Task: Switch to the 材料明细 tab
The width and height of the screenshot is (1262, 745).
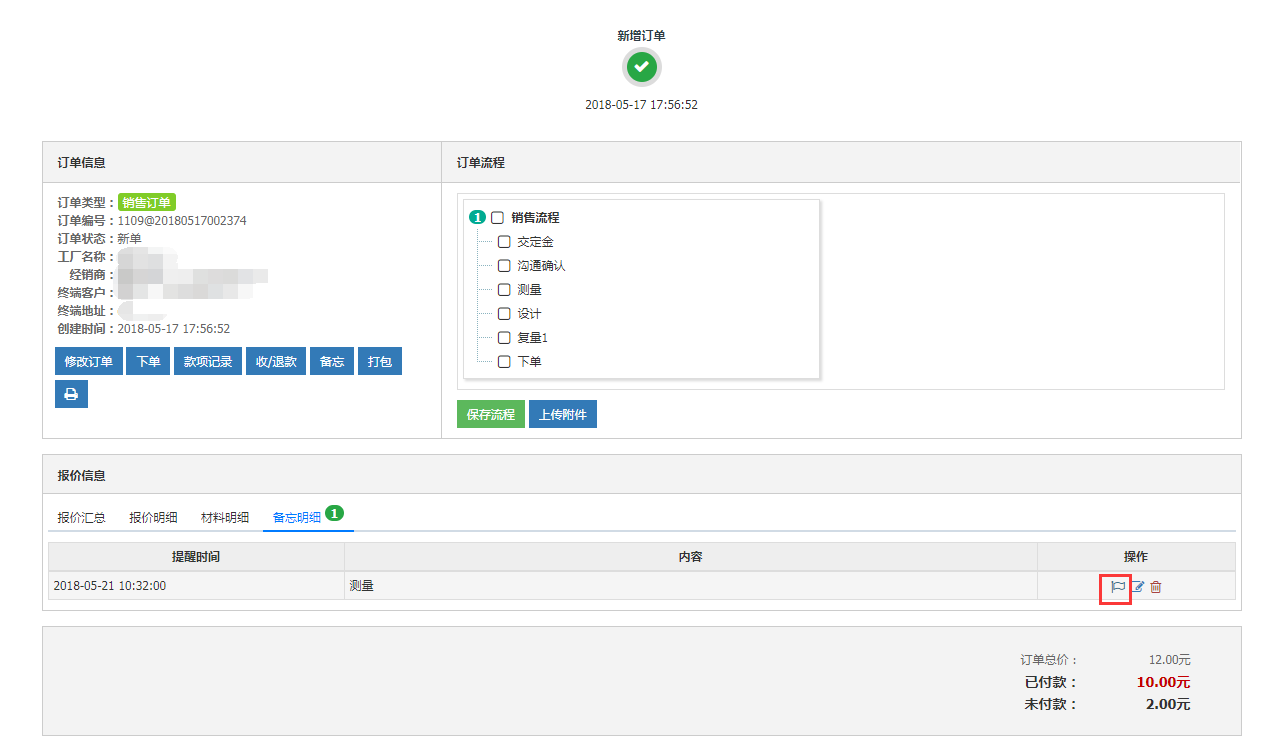Action: [225, 517]
